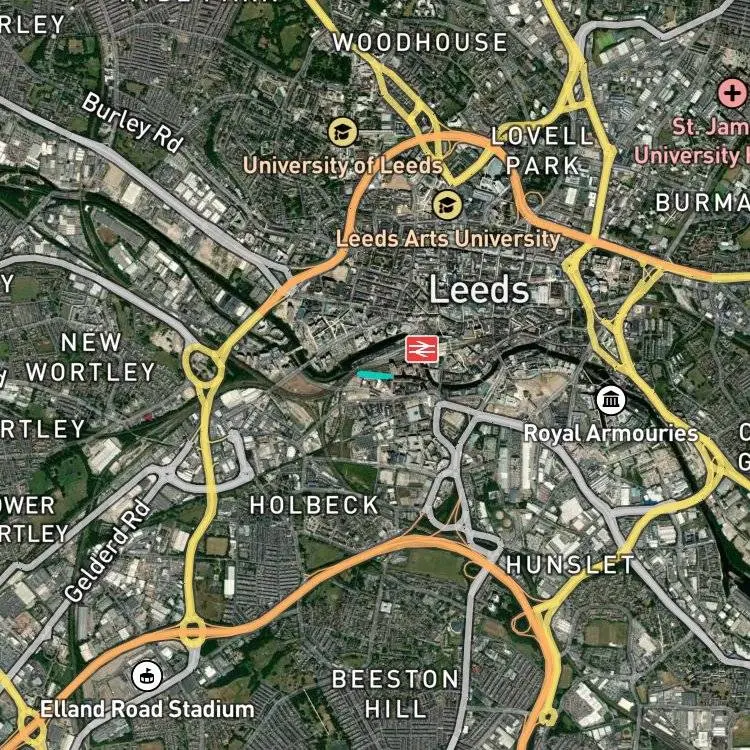The height and width of the screenshot is (750, 750).
Task: Open the Elland Road Stadium label
Action: tap(147, 709)
